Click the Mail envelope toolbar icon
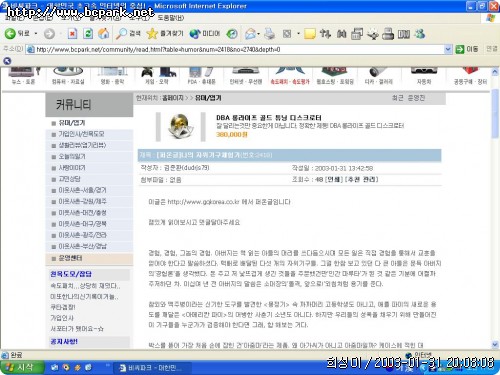The image size is (500, 375). point(250,34)
